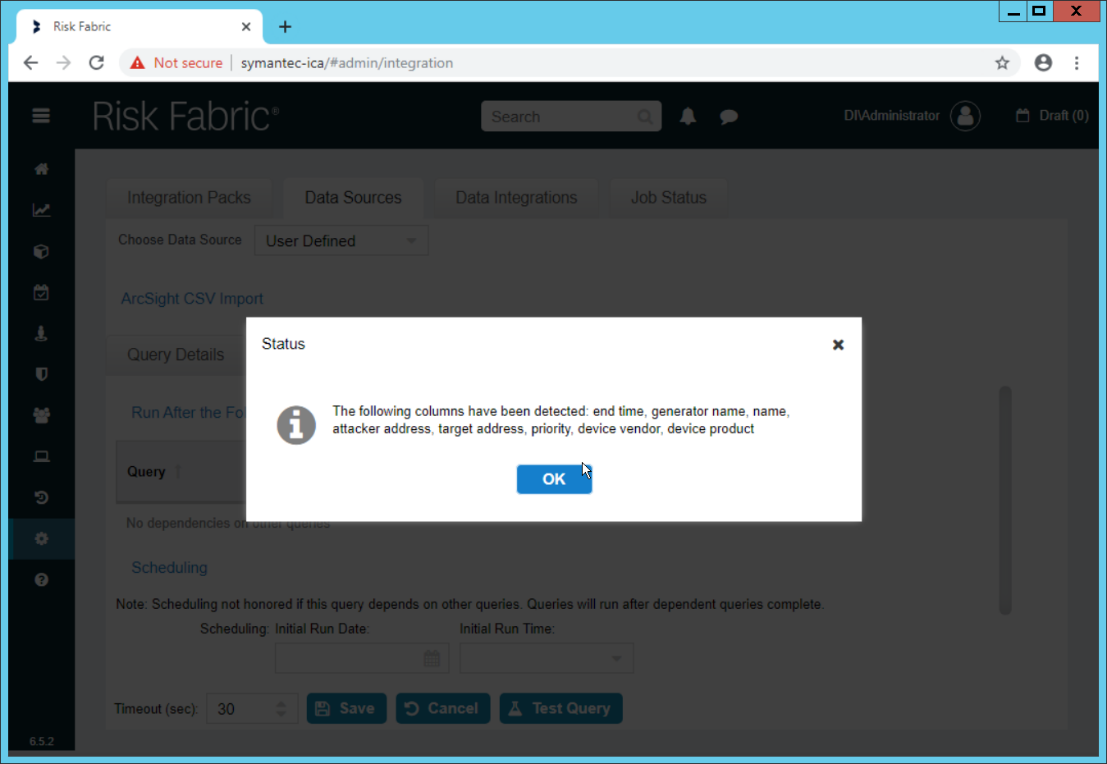The height and width of the screenshot is (764, 1107).
Task: Switch to the Job Status tab
Action: [668, 198]
